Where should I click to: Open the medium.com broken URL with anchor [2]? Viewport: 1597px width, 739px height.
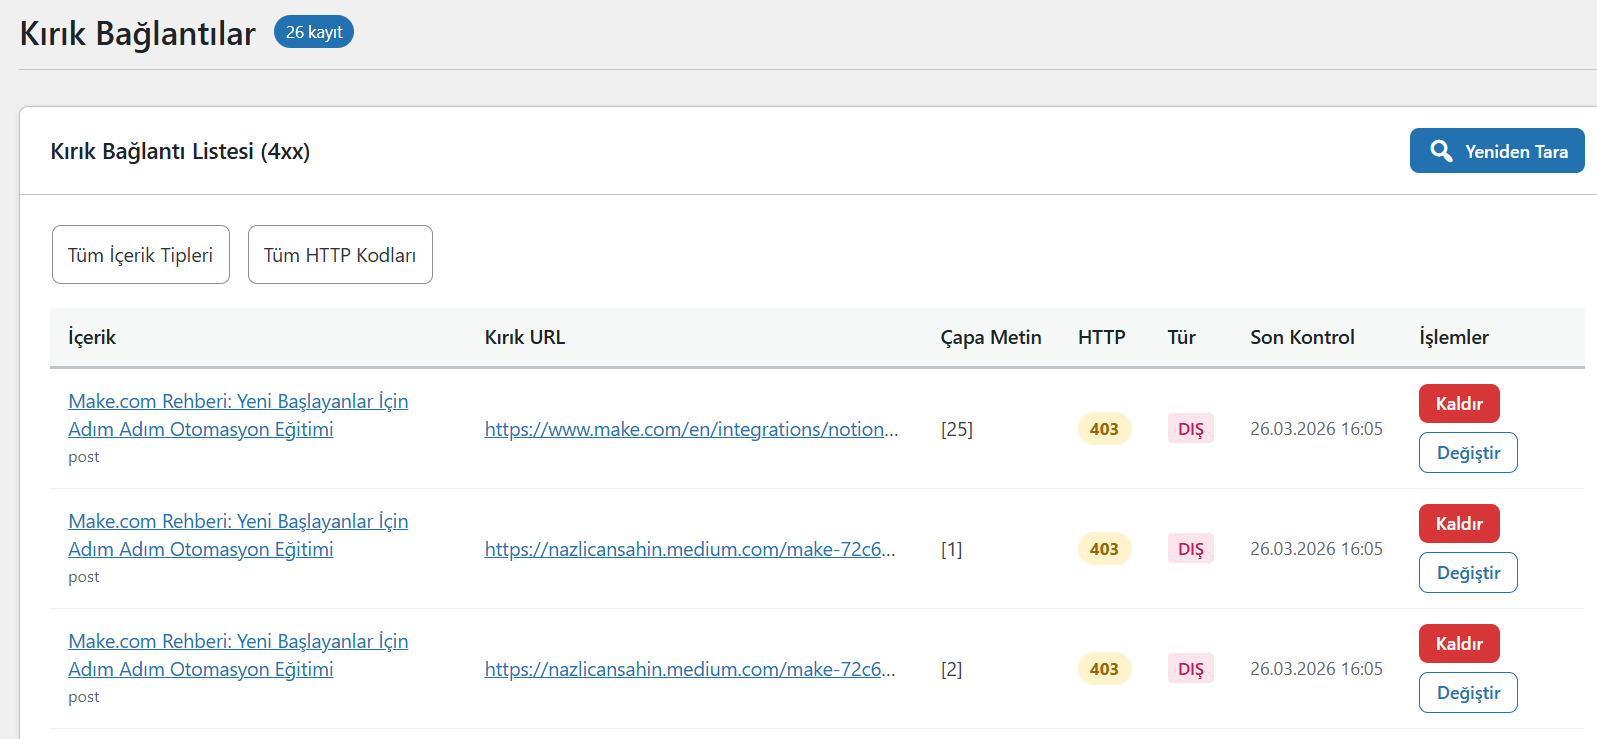689,669
